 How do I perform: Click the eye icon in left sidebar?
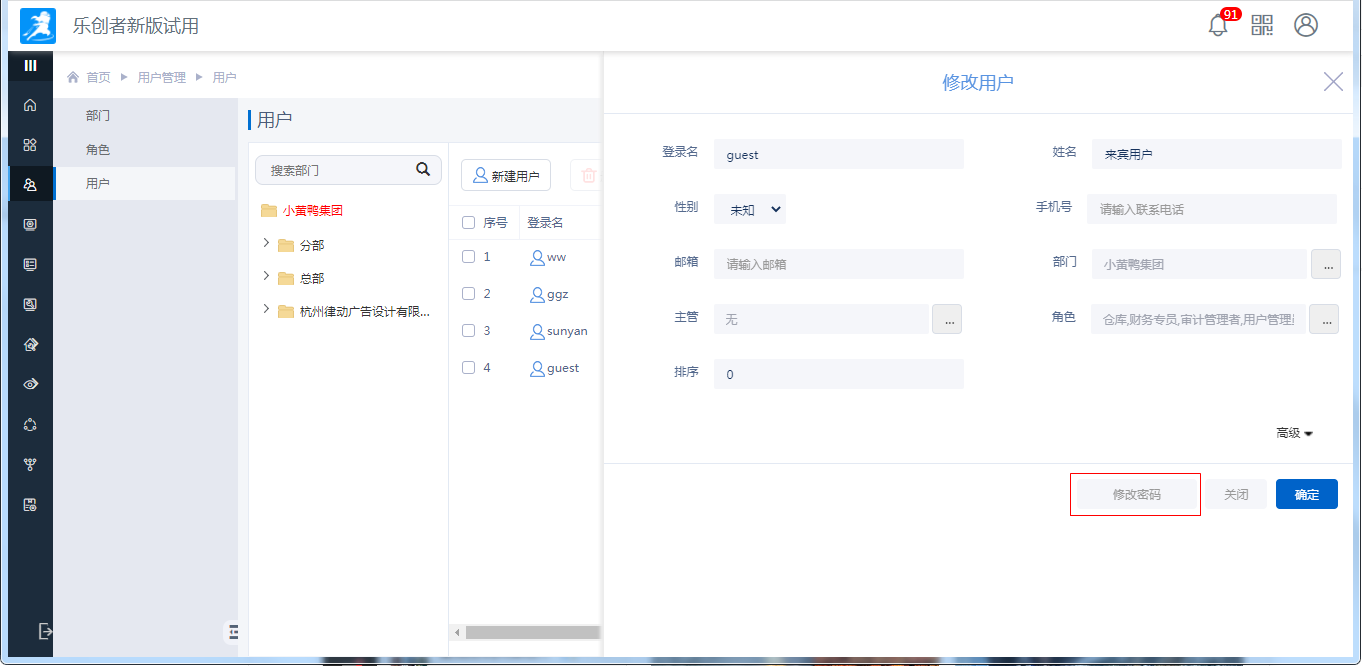(x=30, y=384)
